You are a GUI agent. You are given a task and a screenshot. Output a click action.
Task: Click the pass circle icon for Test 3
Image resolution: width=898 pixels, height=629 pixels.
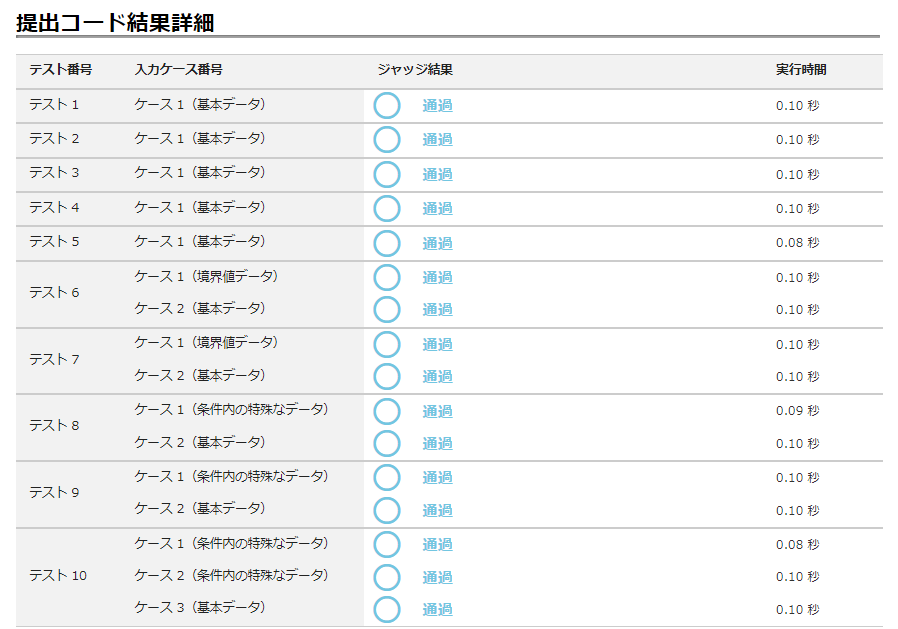[387, 174]
